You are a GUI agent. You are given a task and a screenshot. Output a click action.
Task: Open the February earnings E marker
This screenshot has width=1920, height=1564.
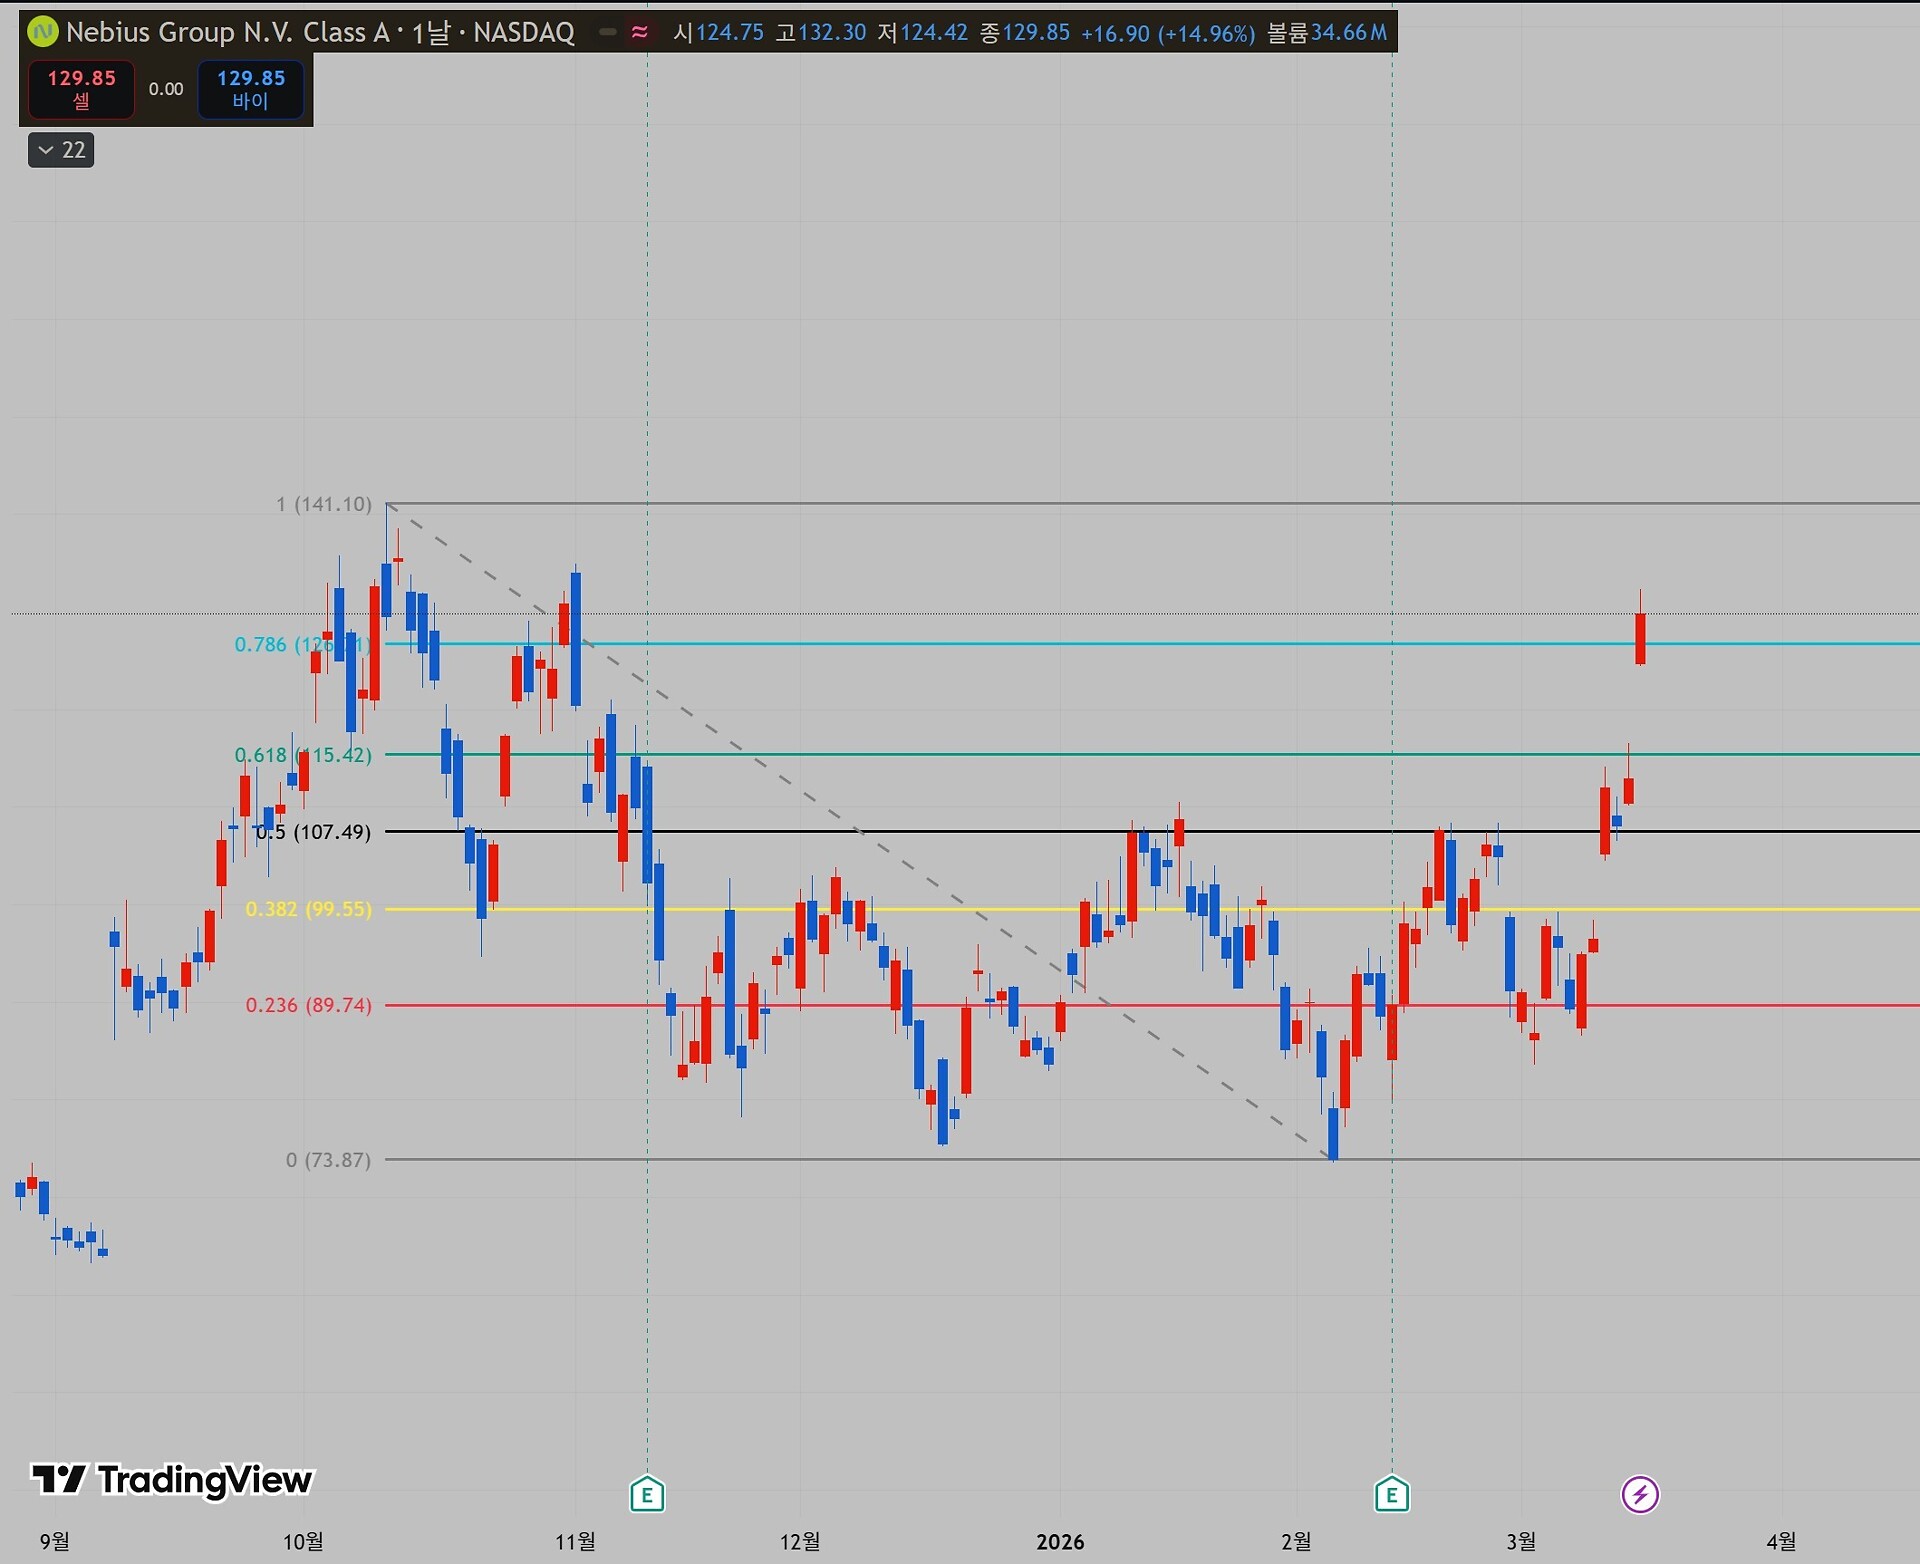tap(1391, 1495)
